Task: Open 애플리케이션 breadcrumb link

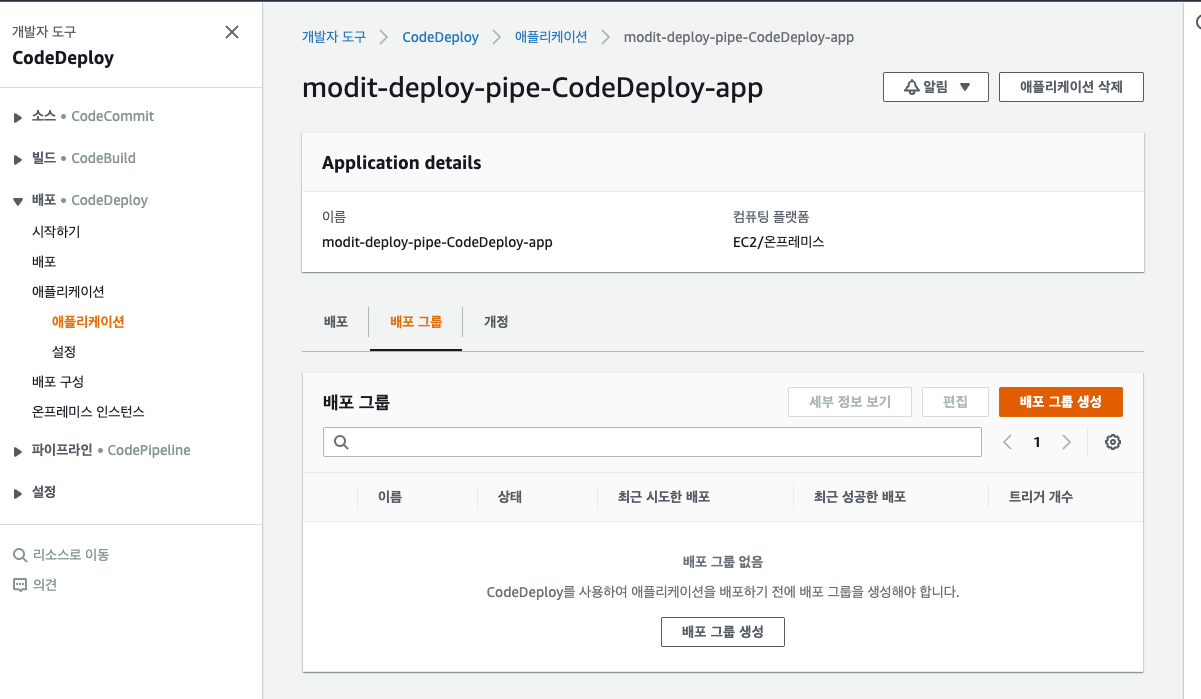Action: (x=551, y=37)
